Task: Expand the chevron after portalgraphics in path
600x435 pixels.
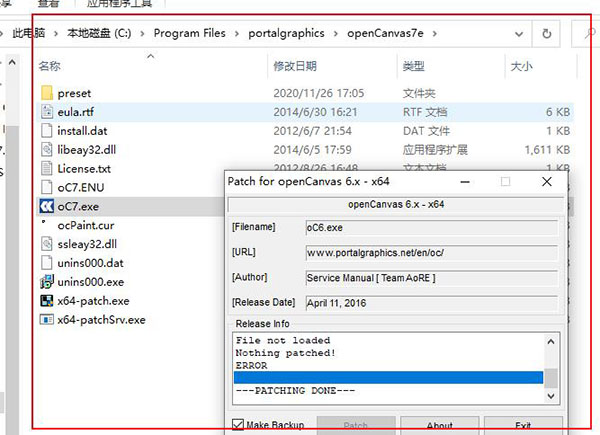Action: click(x=334, y=33)
